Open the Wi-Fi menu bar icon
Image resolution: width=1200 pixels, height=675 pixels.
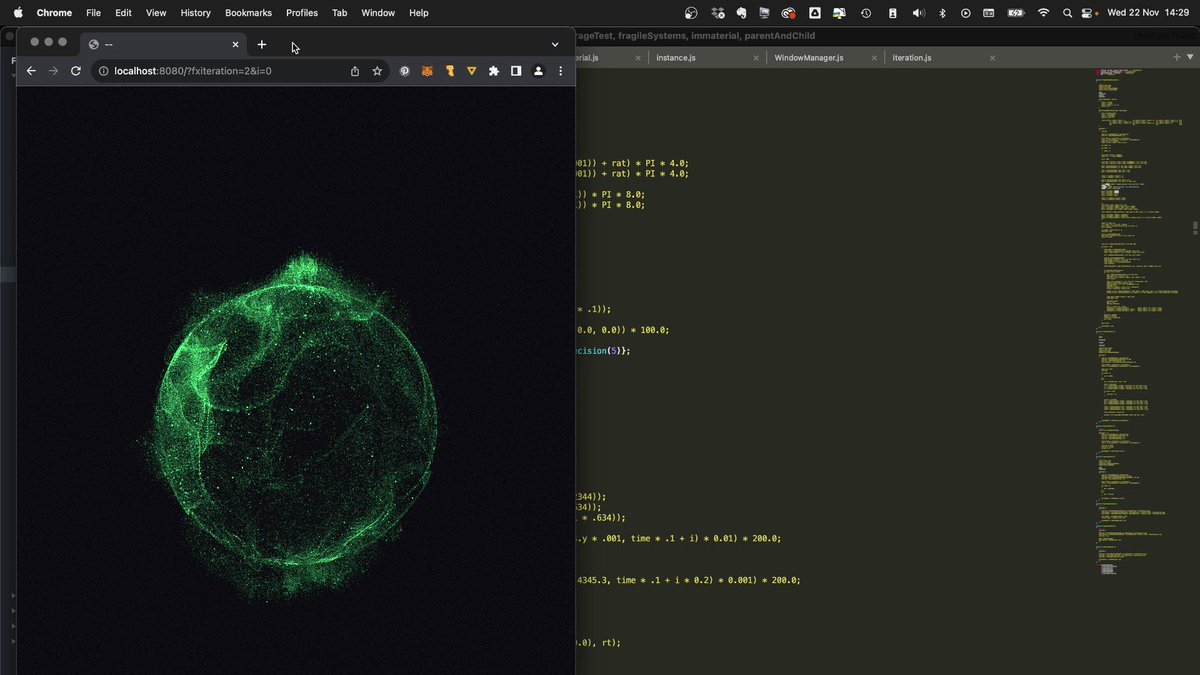(x=1043, y=13)
